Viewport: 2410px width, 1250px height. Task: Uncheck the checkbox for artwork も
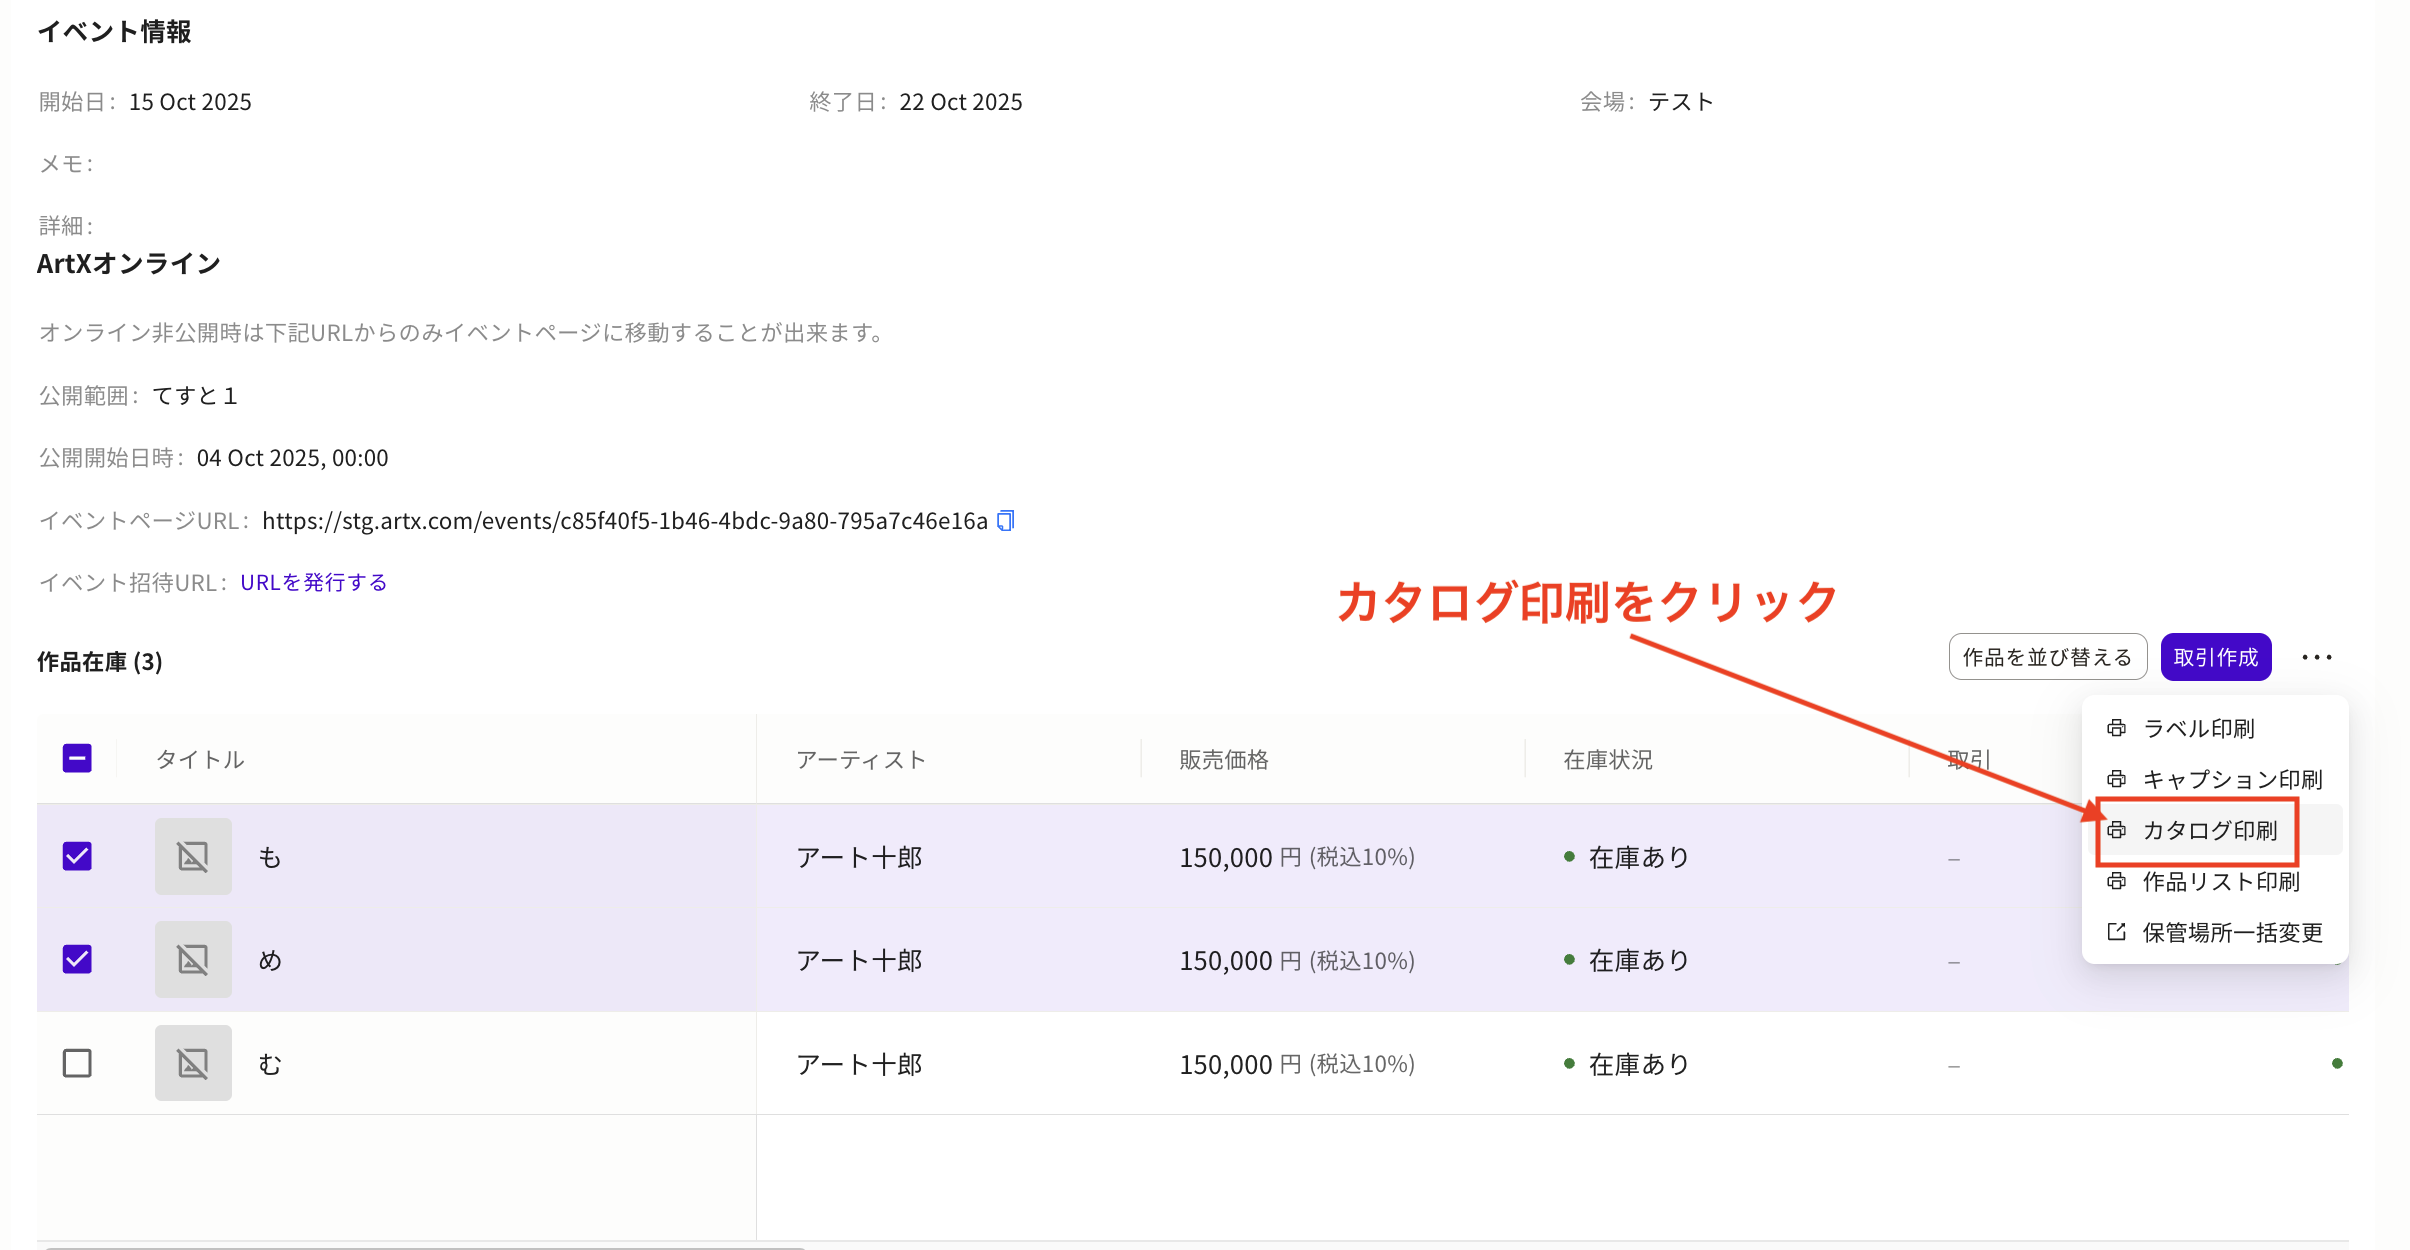coord(77,857)
